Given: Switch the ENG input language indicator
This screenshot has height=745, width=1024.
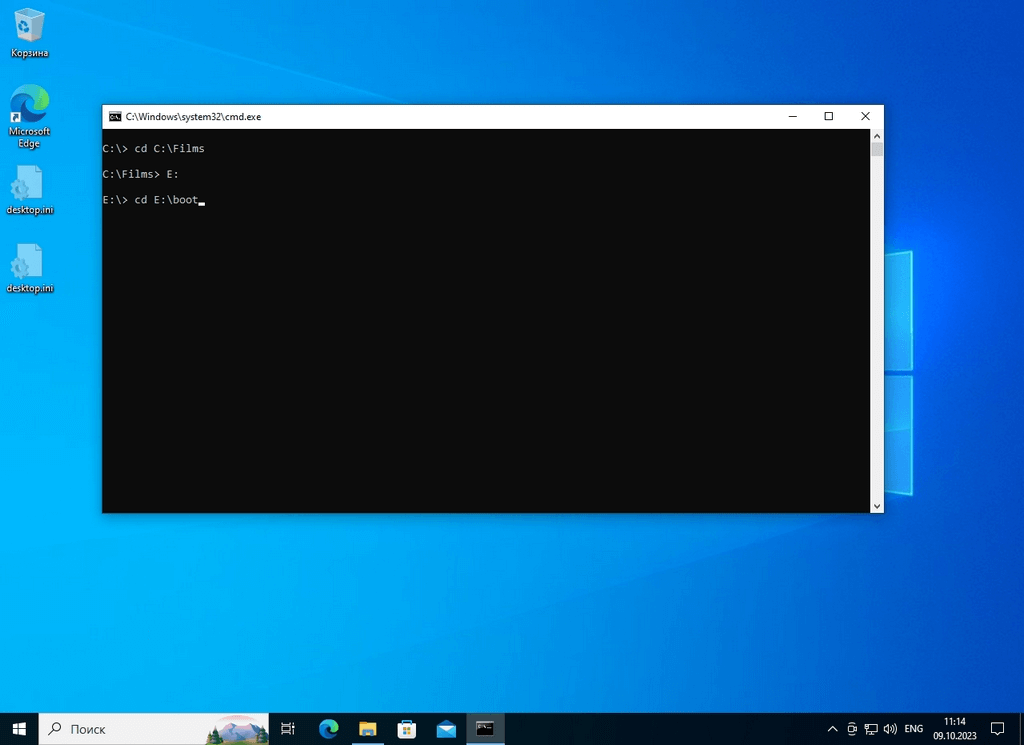Looking at the screenshot, I should pos(914,729).
